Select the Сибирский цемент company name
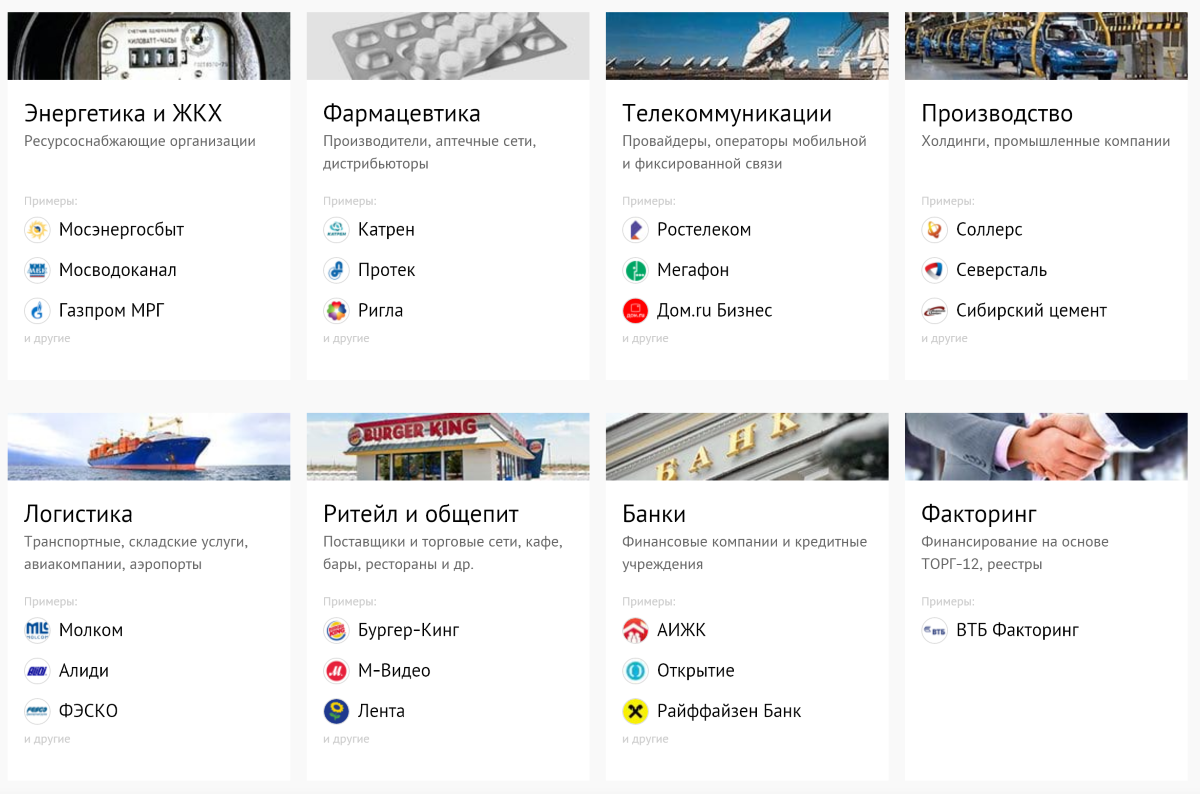Screen dimensions: 1200x794 tap(1031, 311)
